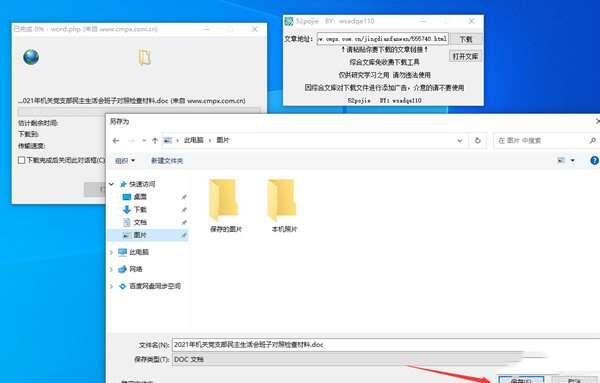Screen dimensions: 600x383
Task: Expand the 此电脑 (This PC) tree node
Action: [112, 252]
